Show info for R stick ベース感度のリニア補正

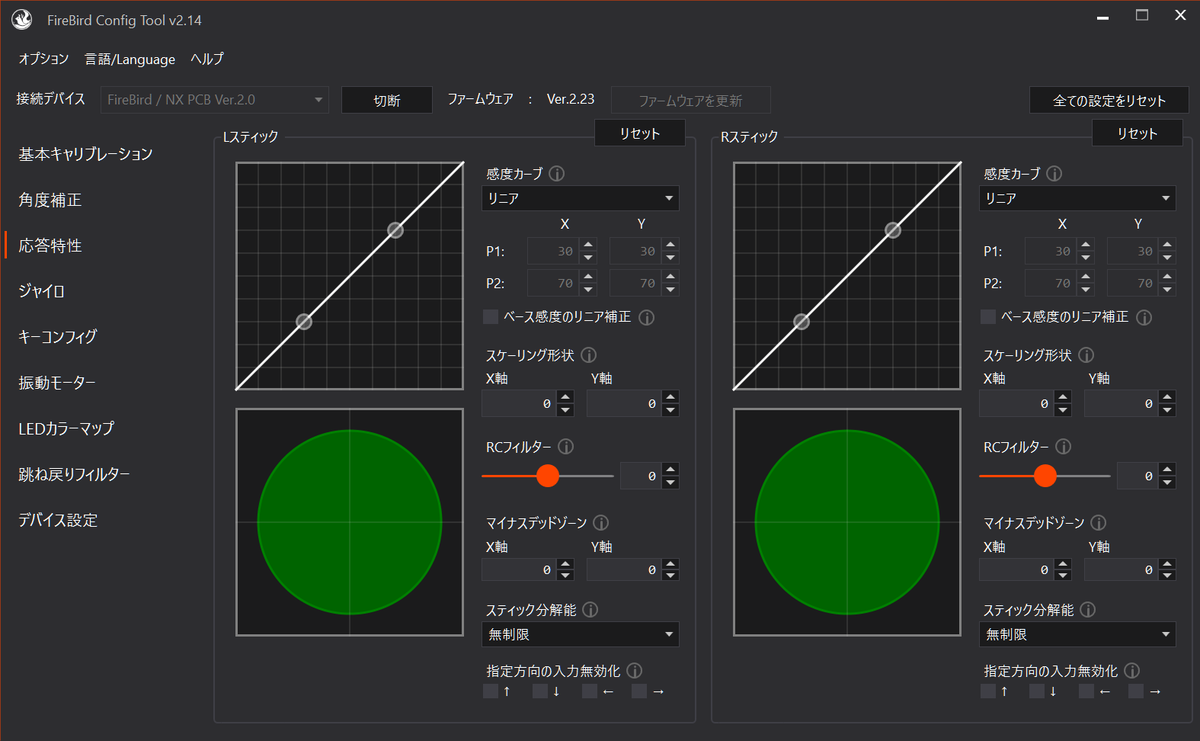(1144, 317)
